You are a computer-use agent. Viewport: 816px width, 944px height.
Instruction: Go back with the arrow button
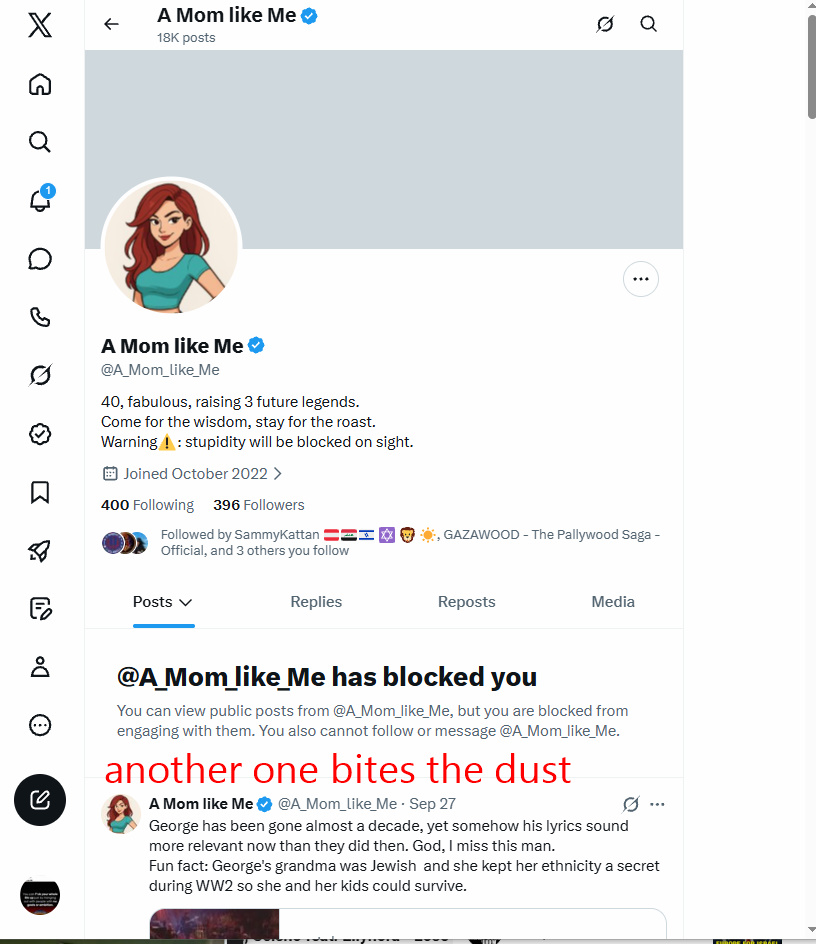(x=111, y=24)
